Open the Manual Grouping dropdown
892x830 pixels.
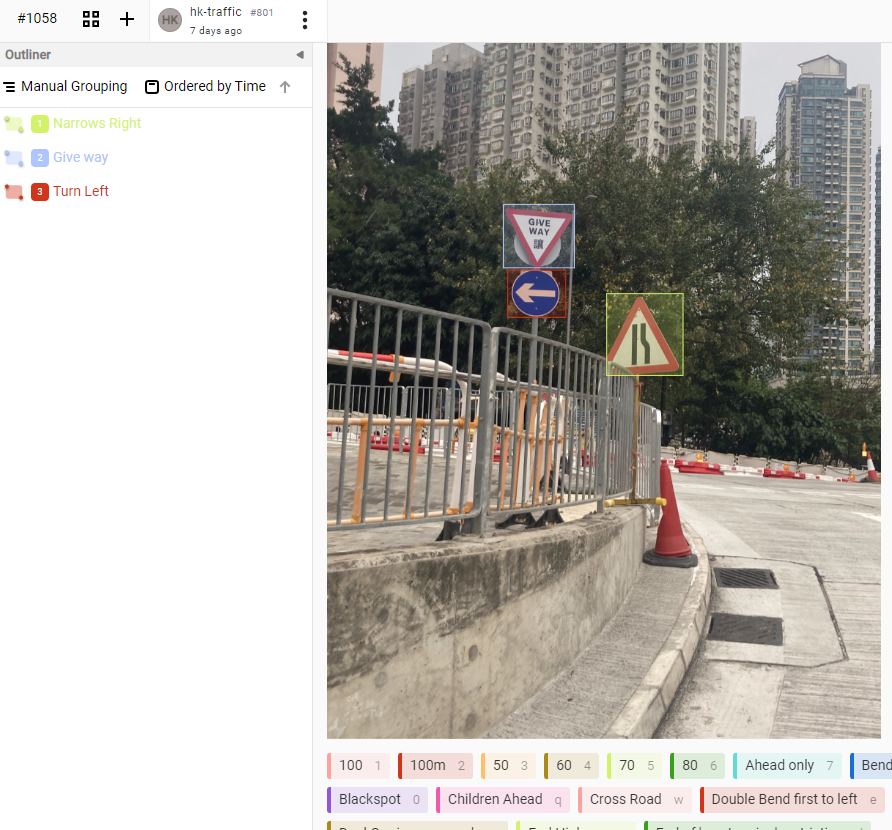tap(65, 86)
